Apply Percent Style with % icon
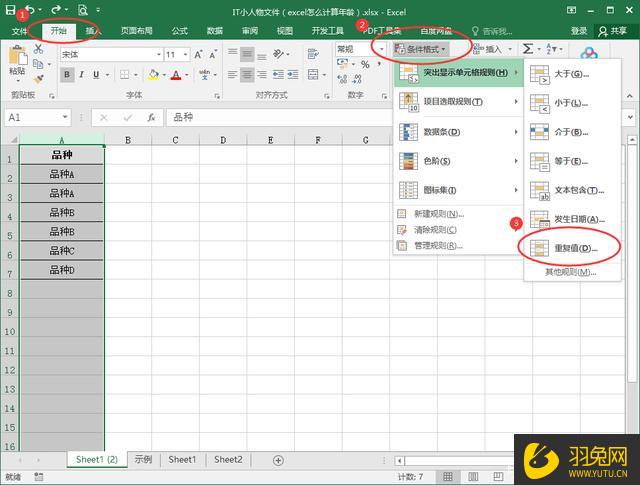Screen dimensions: 640x485 point(365,65)
